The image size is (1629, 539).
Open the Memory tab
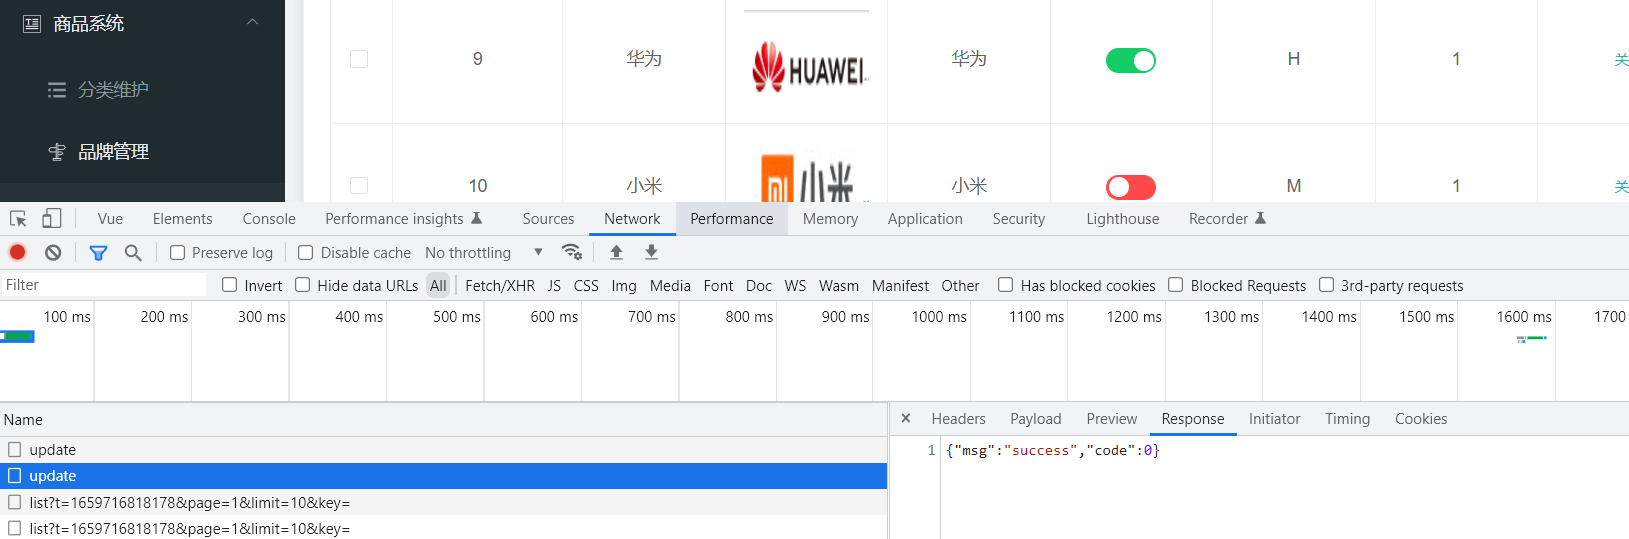click(830, 219)
